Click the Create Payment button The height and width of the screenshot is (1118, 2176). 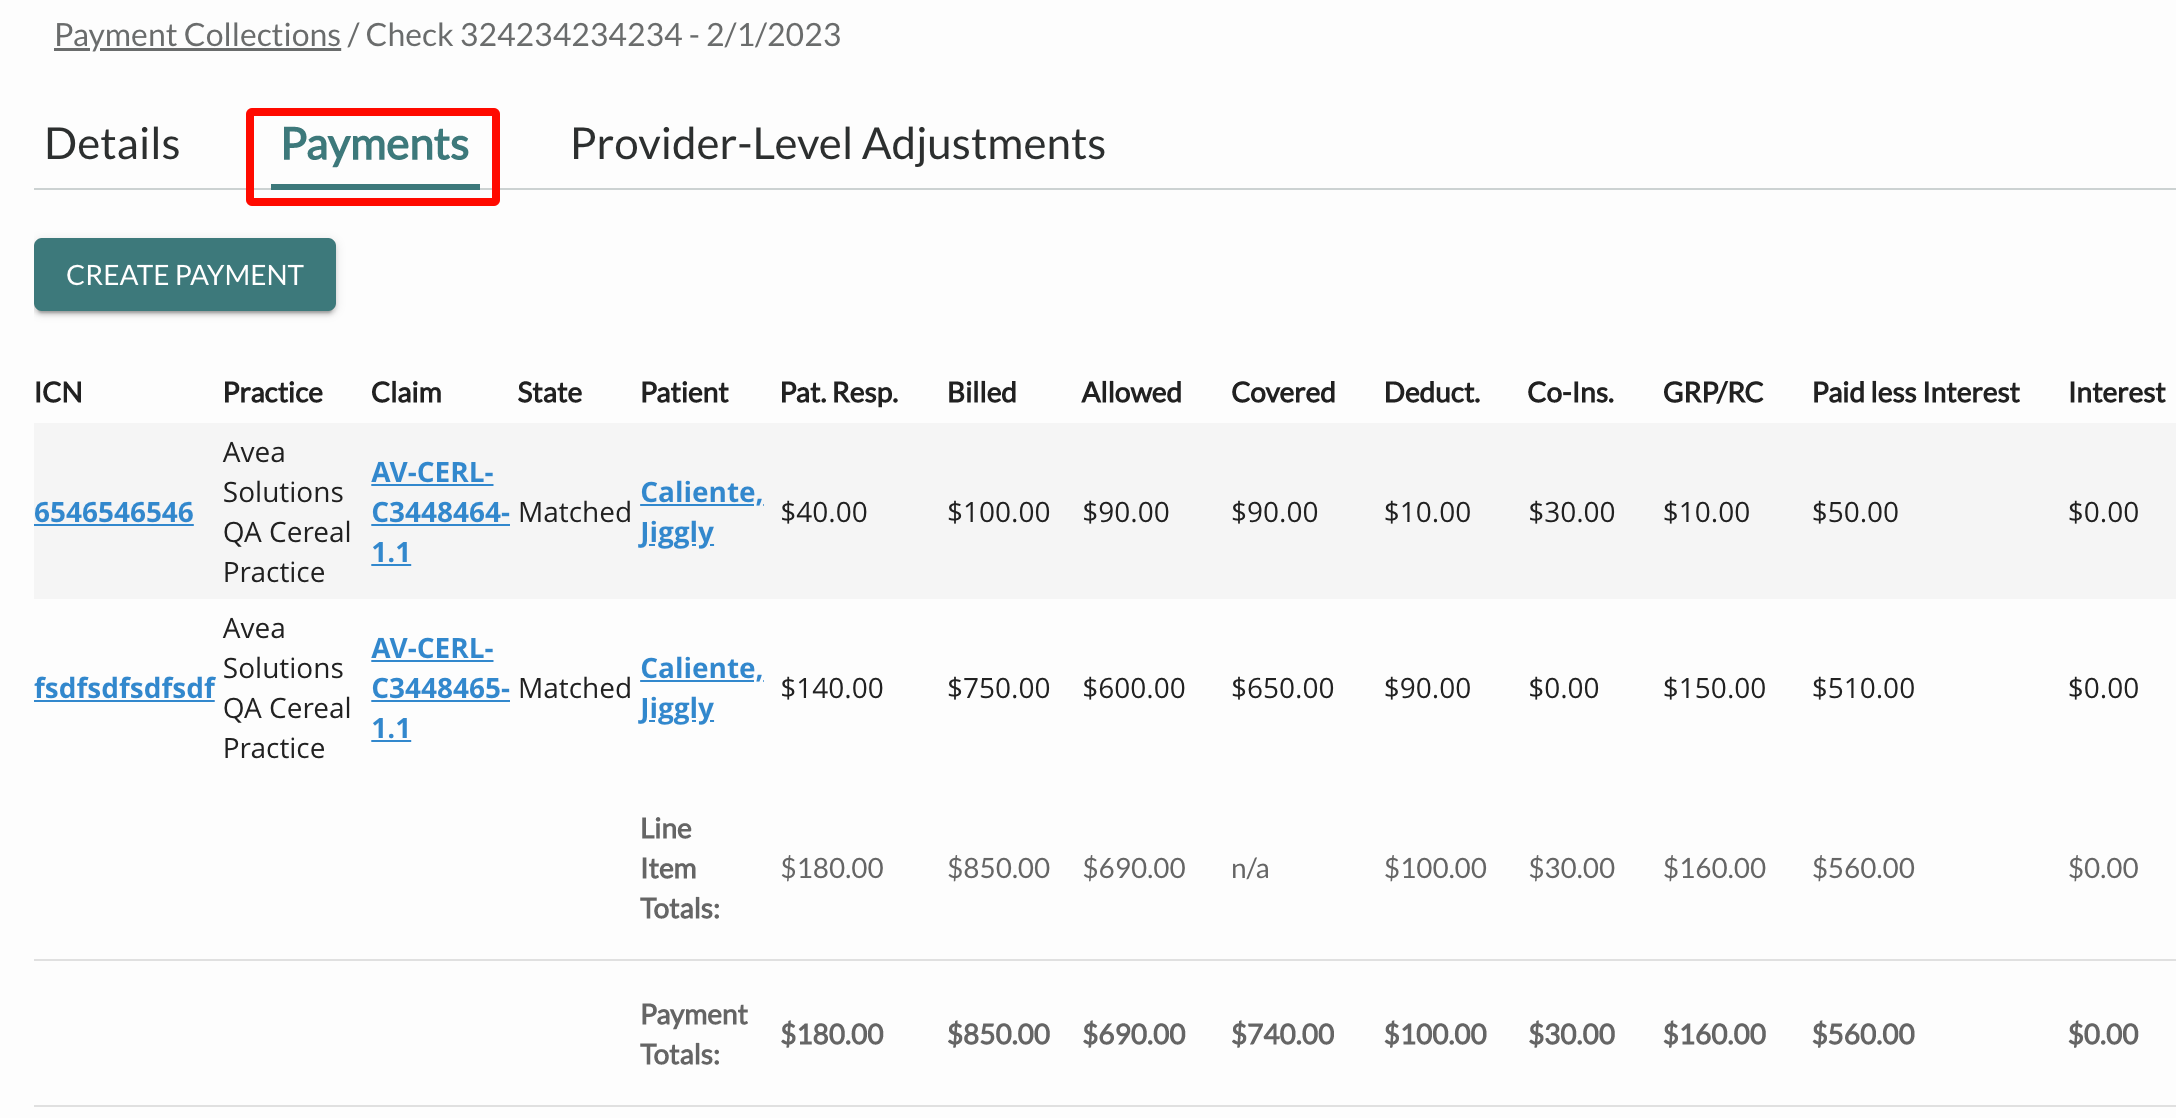pyautogui.click(x=185, y=274)
